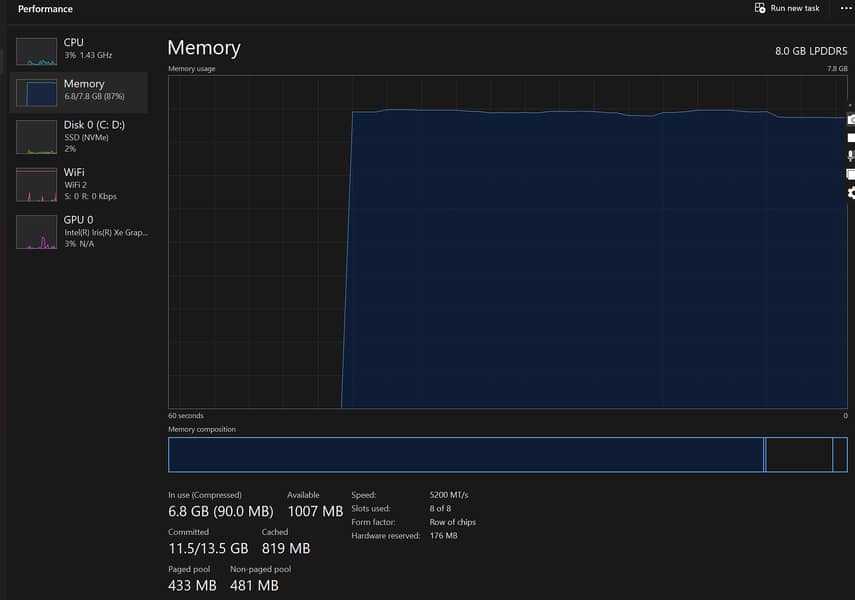Click the Non-paged pool label
This screenshot has height=600, width=855.
(261, 569)
